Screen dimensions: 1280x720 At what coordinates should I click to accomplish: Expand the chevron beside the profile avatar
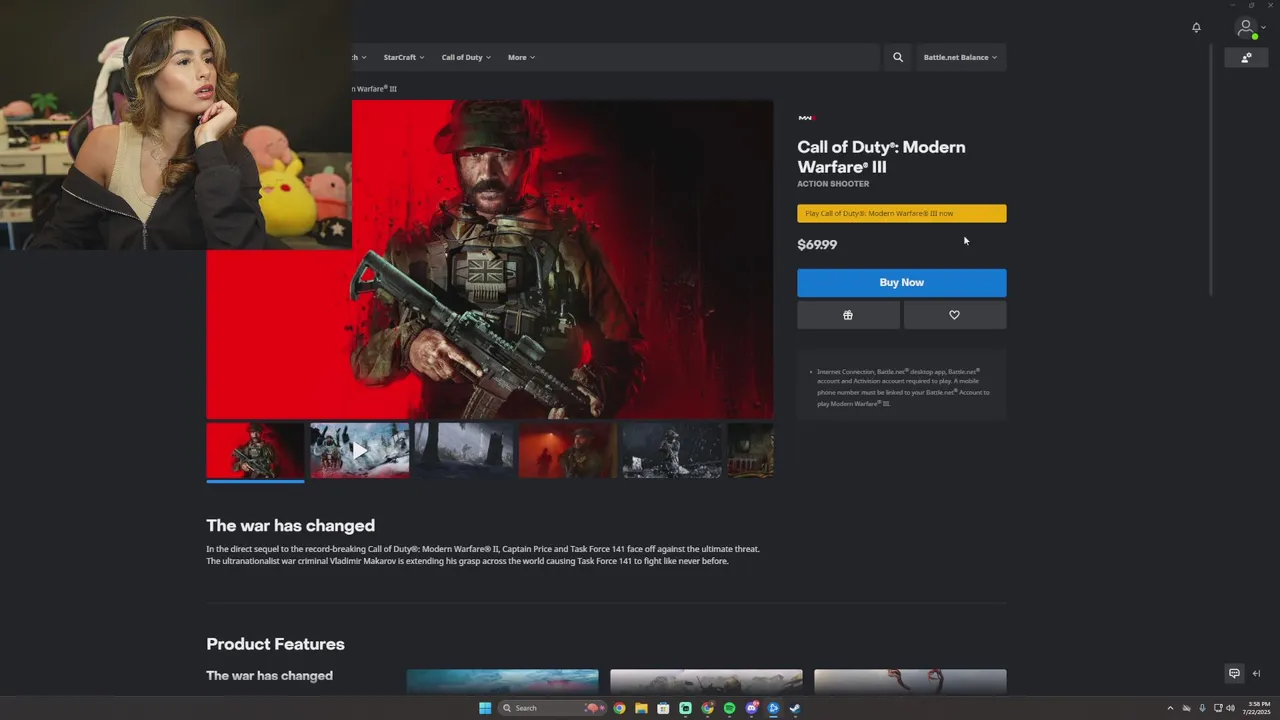[x=1263, y=29]
